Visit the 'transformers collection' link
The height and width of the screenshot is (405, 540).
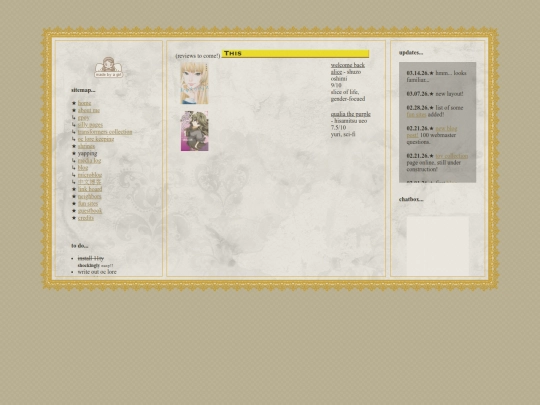click(x=105, y=132)
